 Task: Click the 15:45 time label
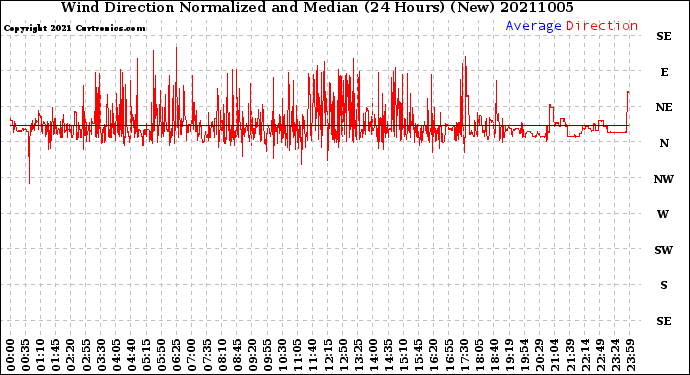[418, 355]
